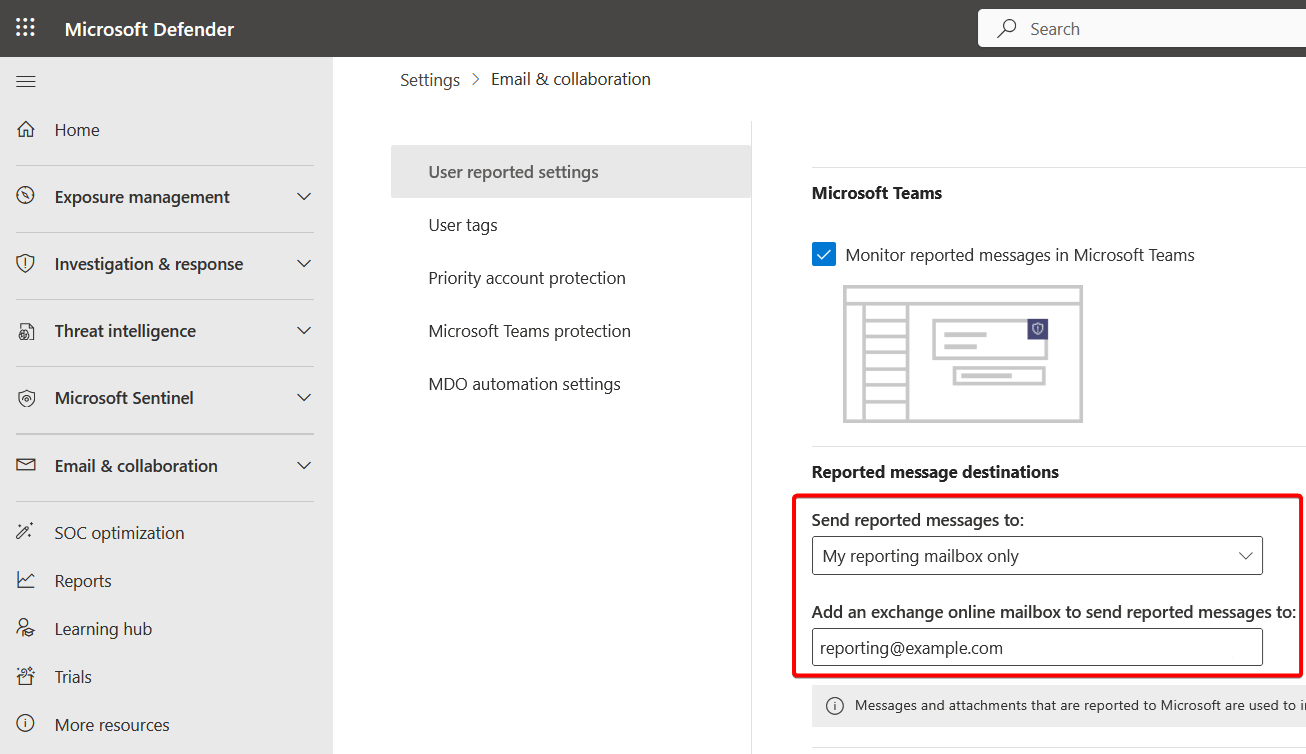Expand Email & collaboration chevron
1306x754 pixels.
[x=304, y=466]
